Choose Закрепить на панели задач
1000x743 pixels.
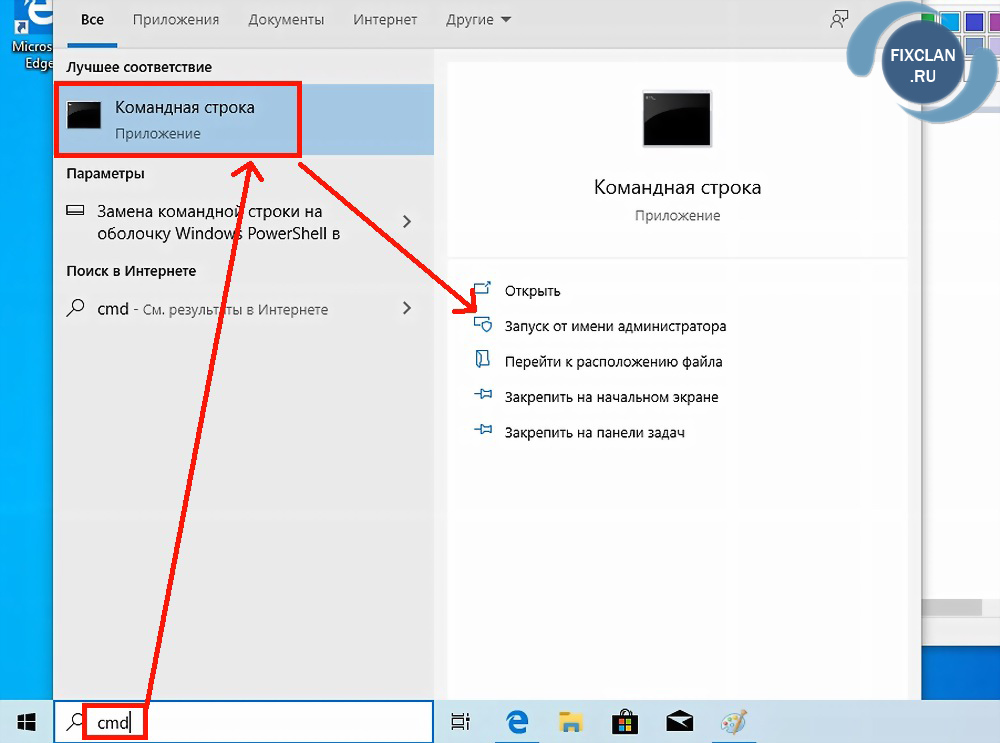[594, 432]
